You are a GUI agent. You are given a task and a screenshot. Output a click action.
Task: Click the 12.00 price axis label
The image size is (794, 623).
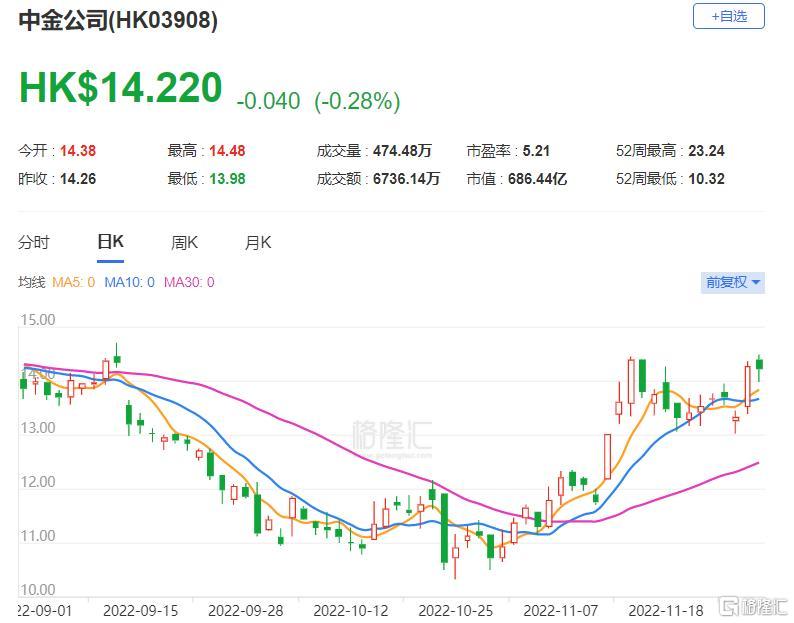[x=37, y=482]
